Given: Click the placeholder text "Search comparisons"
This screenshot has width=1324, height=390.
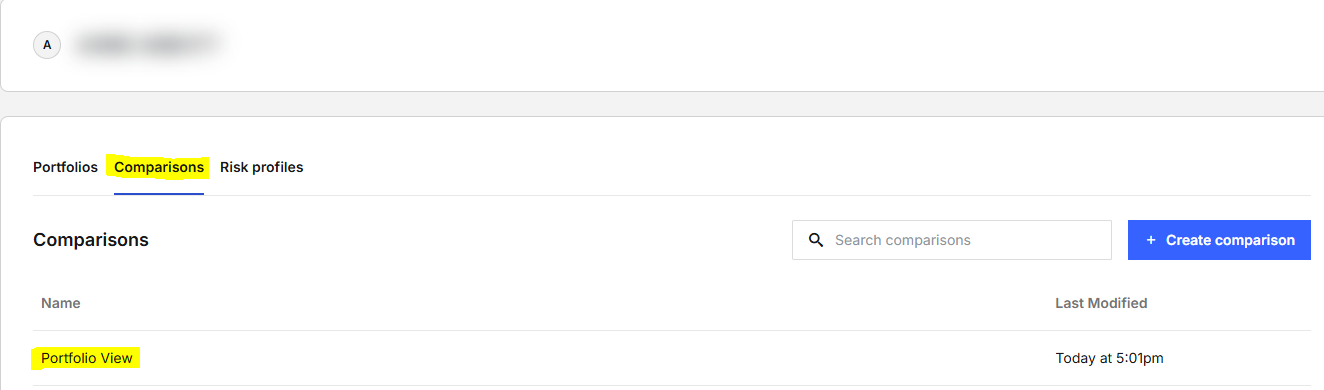Looking at the screenshot, I should [903, 240].
